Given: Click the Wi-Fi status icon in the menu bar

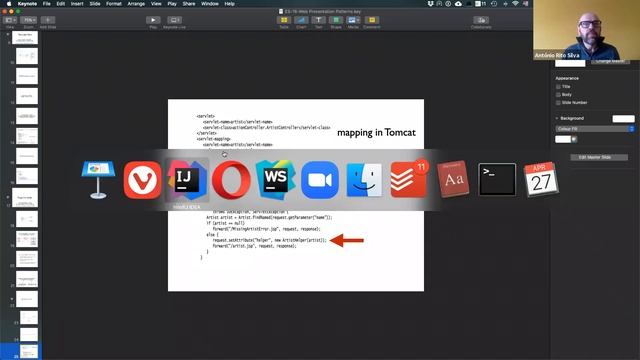Looking at the screenshot, I should coord(516,4).
